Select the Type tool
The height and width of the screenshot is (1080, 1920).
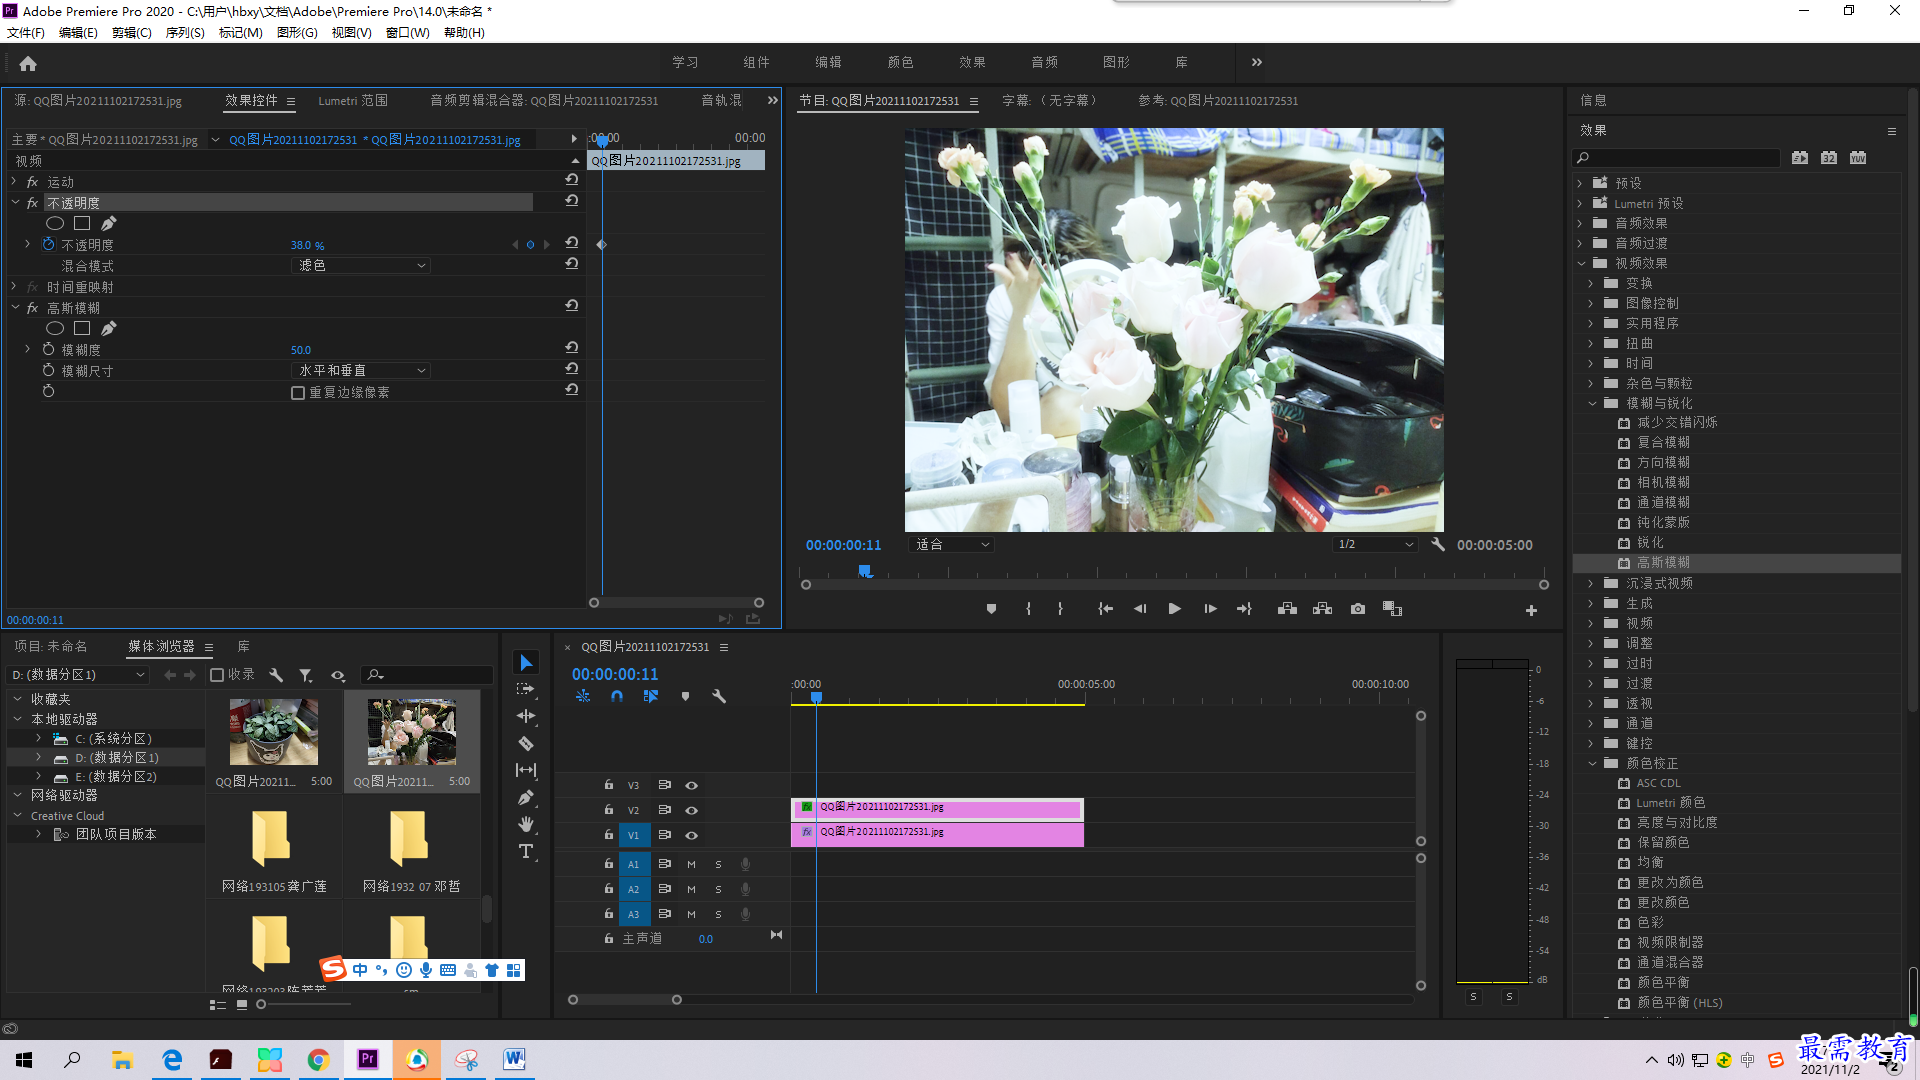click(526, 852)
